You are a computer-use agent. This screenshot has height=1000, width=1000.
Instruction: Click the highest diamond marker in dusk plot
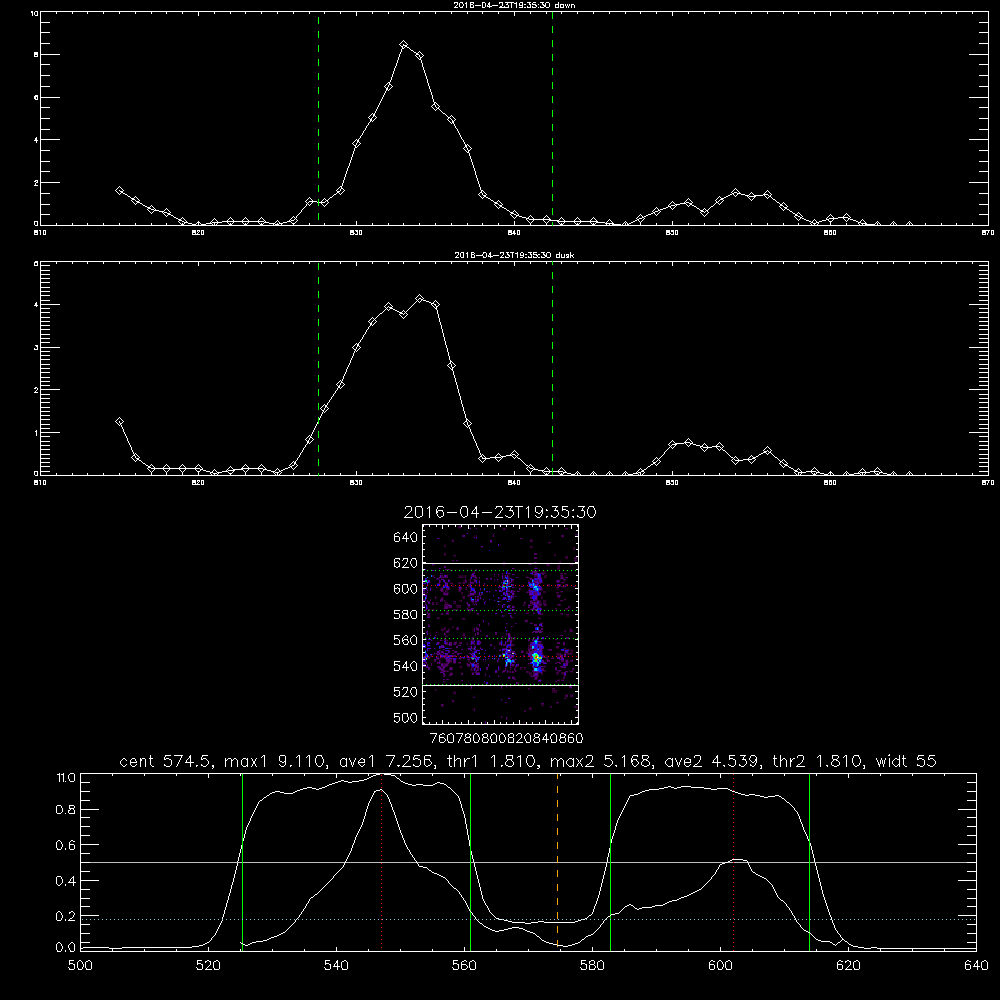pos(420,298)
